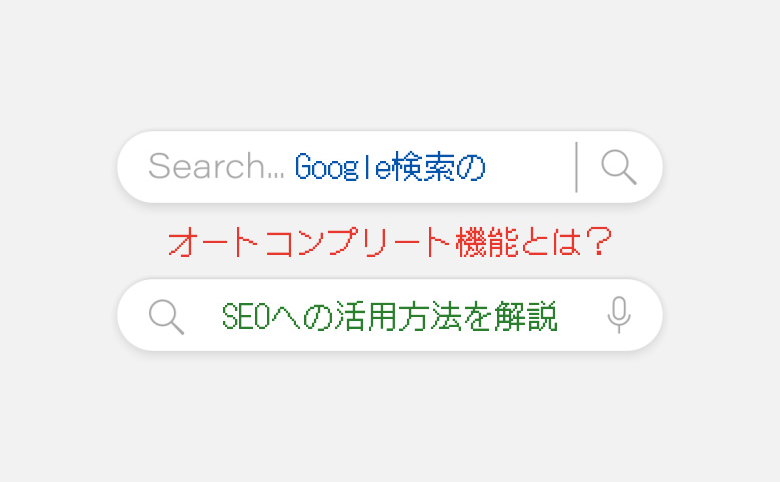This screenshot has width=780, height=482.
Task: Click the red question mark character
Action: [598, 242]
